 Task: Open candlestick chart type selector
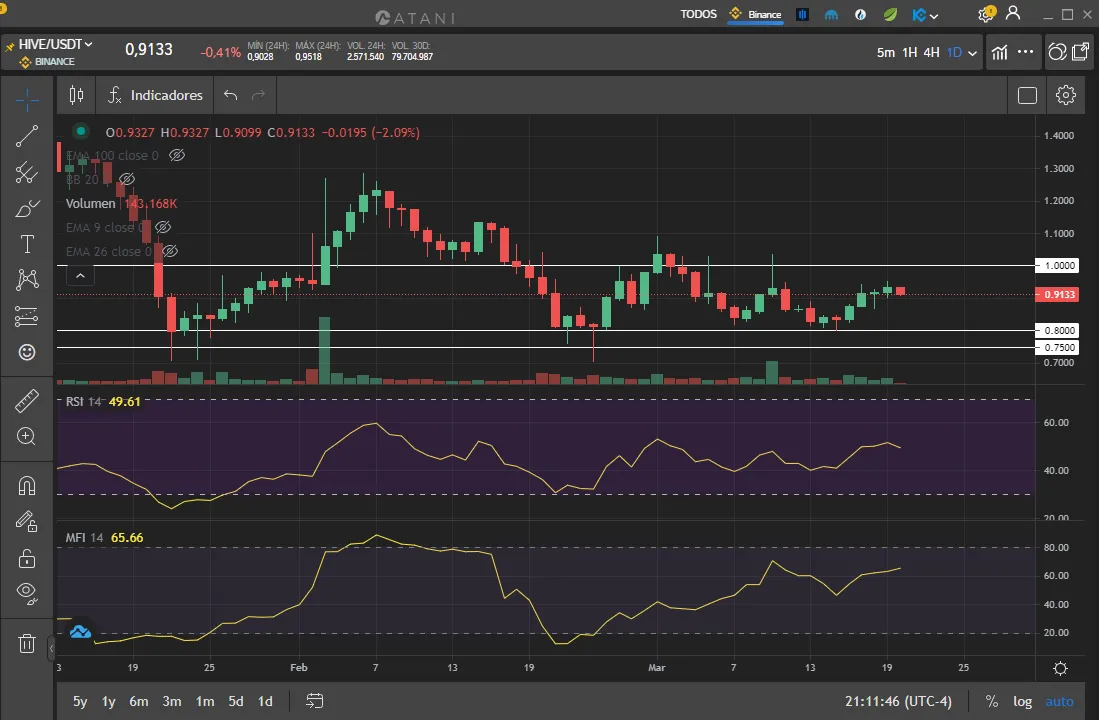point(76,95)
